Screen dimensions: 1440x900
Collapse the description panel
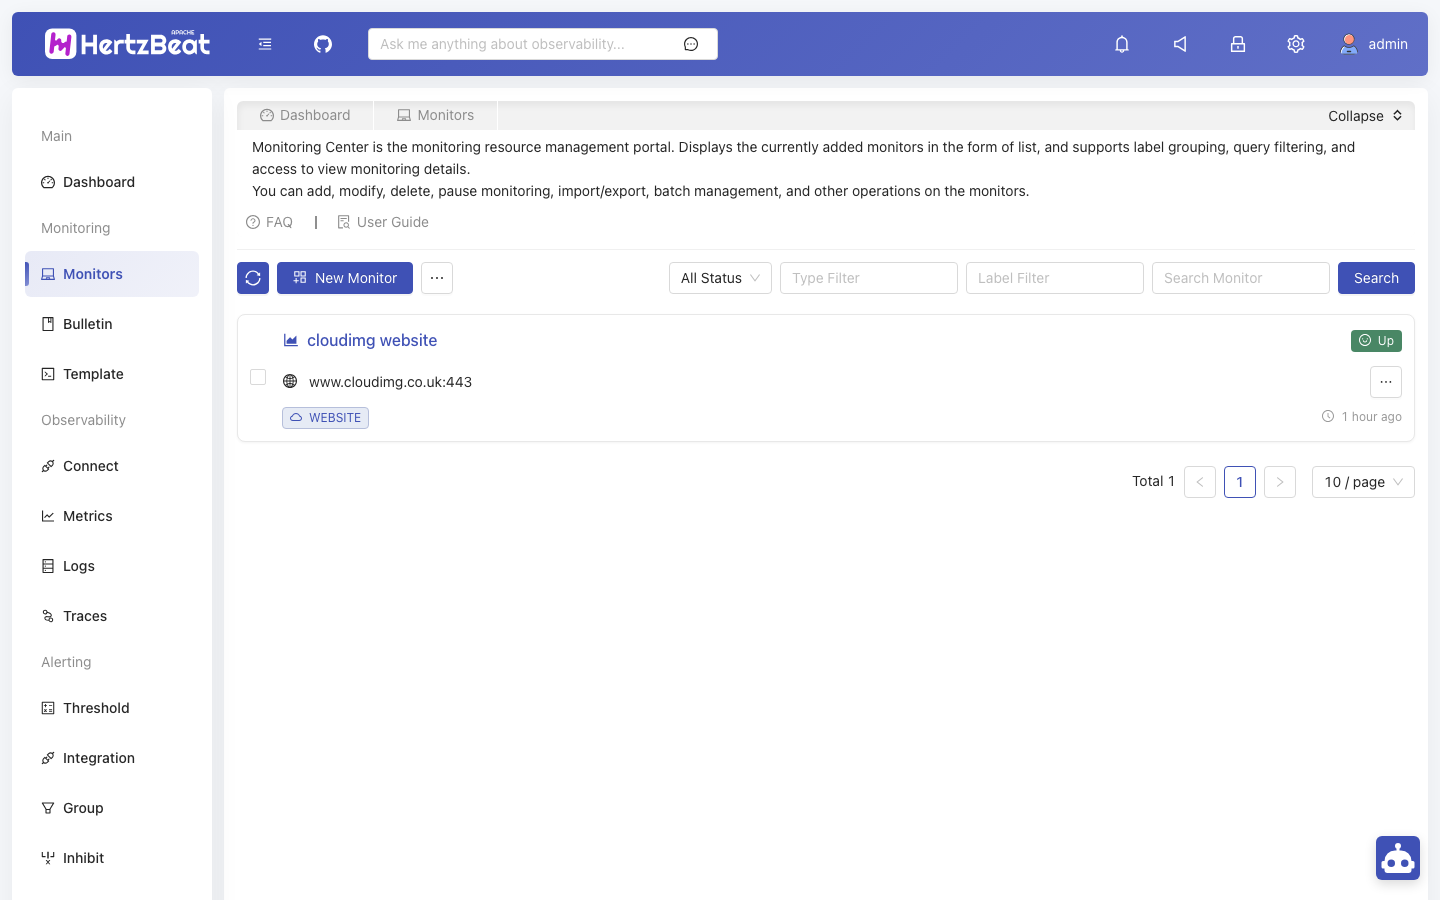coord(1365,116)
